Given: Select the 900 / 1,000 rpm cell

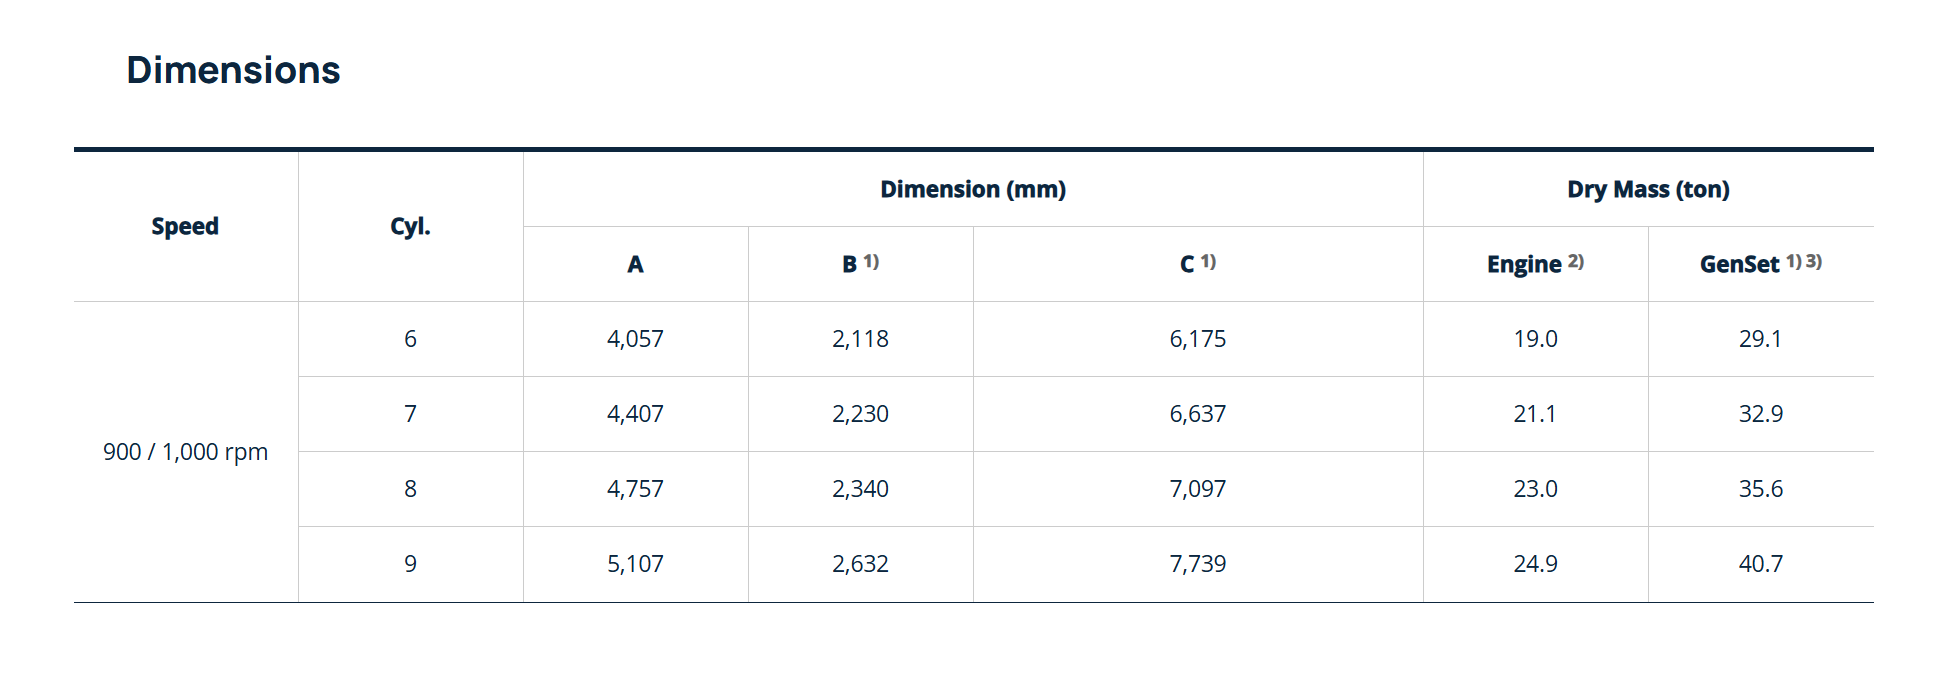Looking at the screenshot, I should coord(185,452).
